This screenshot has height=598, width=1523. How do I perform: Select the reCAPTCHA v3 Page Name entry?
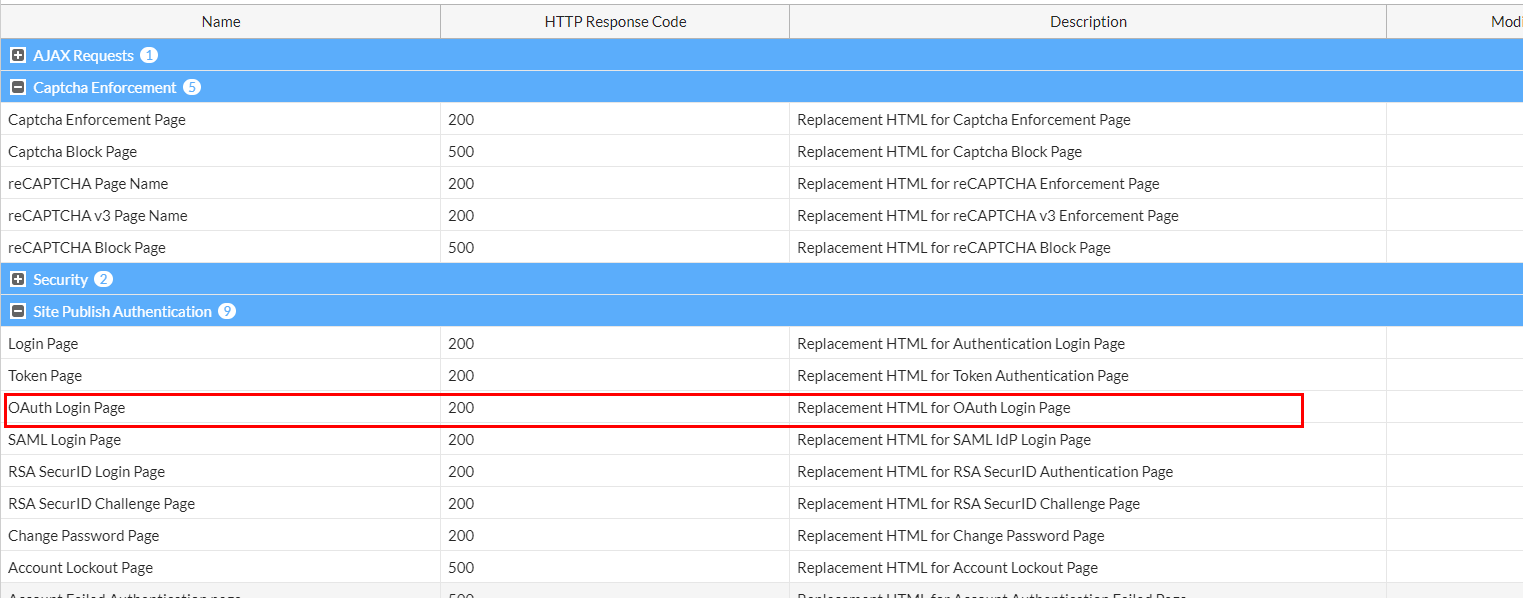pyautogui.click(x=98, y=216)
